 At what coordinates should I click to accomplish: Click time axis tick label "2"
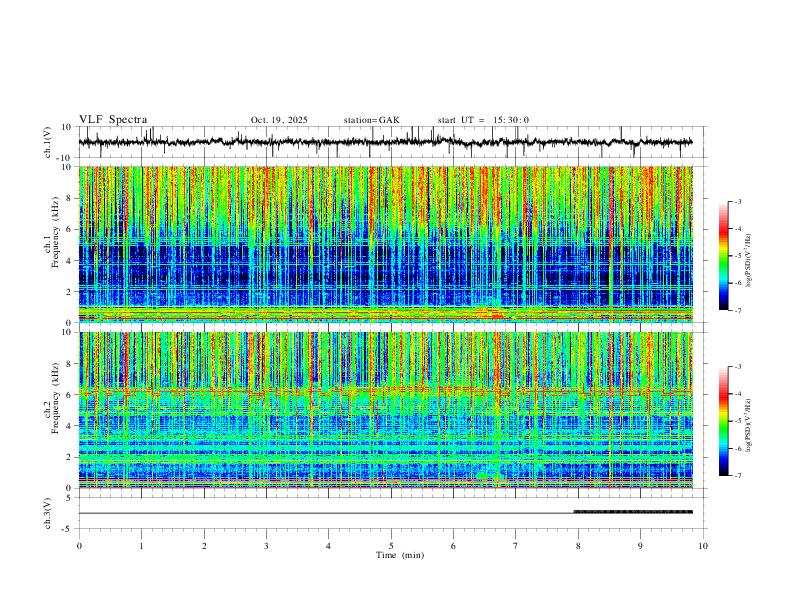pyautogui.click(x=204, y=546)
